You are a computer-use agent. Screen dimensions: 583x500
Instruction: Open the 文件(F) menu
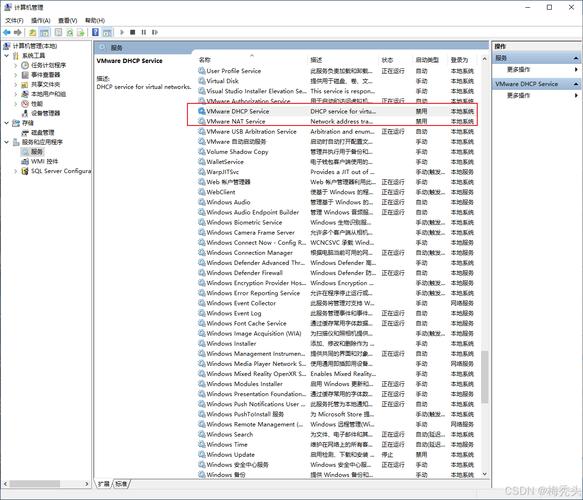tap(14, 20)
